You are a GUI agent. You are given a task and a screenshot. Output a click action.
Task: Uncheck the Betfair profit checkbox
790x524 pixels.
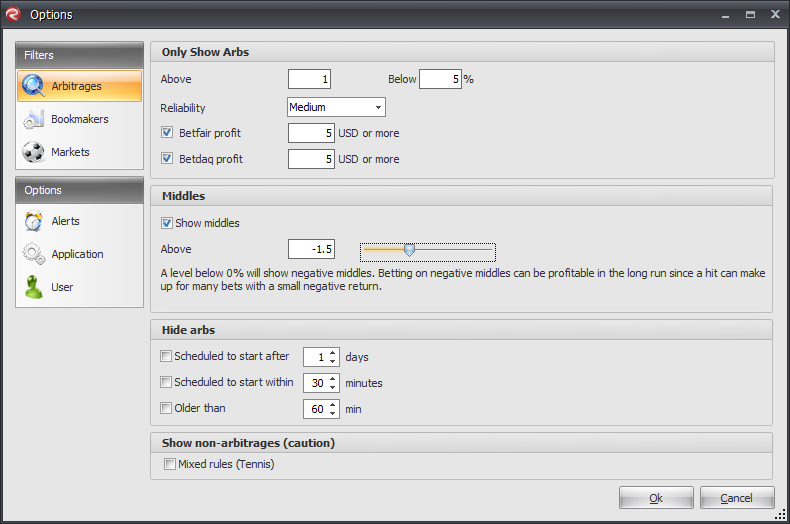(x=167, y=133)
